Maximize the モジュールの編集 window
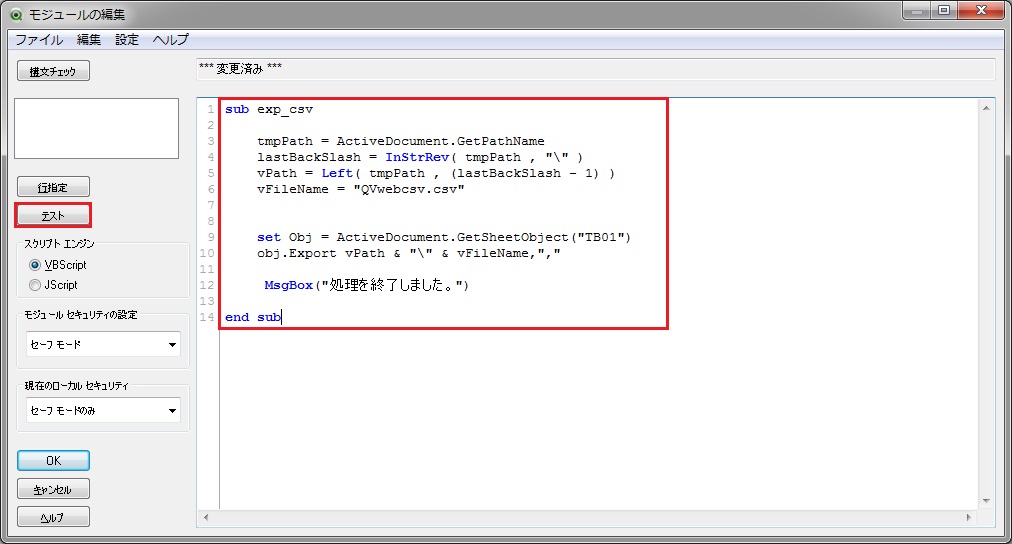This screenshot has width=1012, height=544. (944, 10)
